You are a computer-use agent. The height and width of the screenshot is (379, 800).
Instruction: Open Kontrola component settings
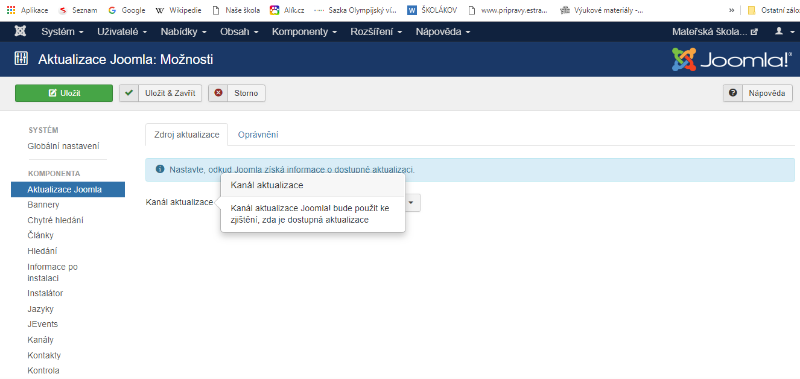point(43,370)
